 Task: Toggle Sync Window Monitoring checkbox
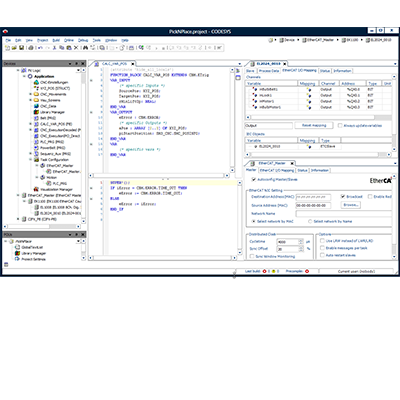(252, 256)
